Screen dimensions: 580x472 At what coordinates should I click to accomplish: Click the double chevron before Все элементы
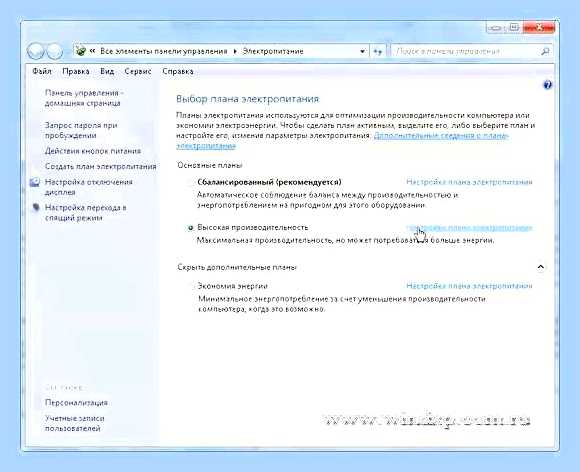92,51
